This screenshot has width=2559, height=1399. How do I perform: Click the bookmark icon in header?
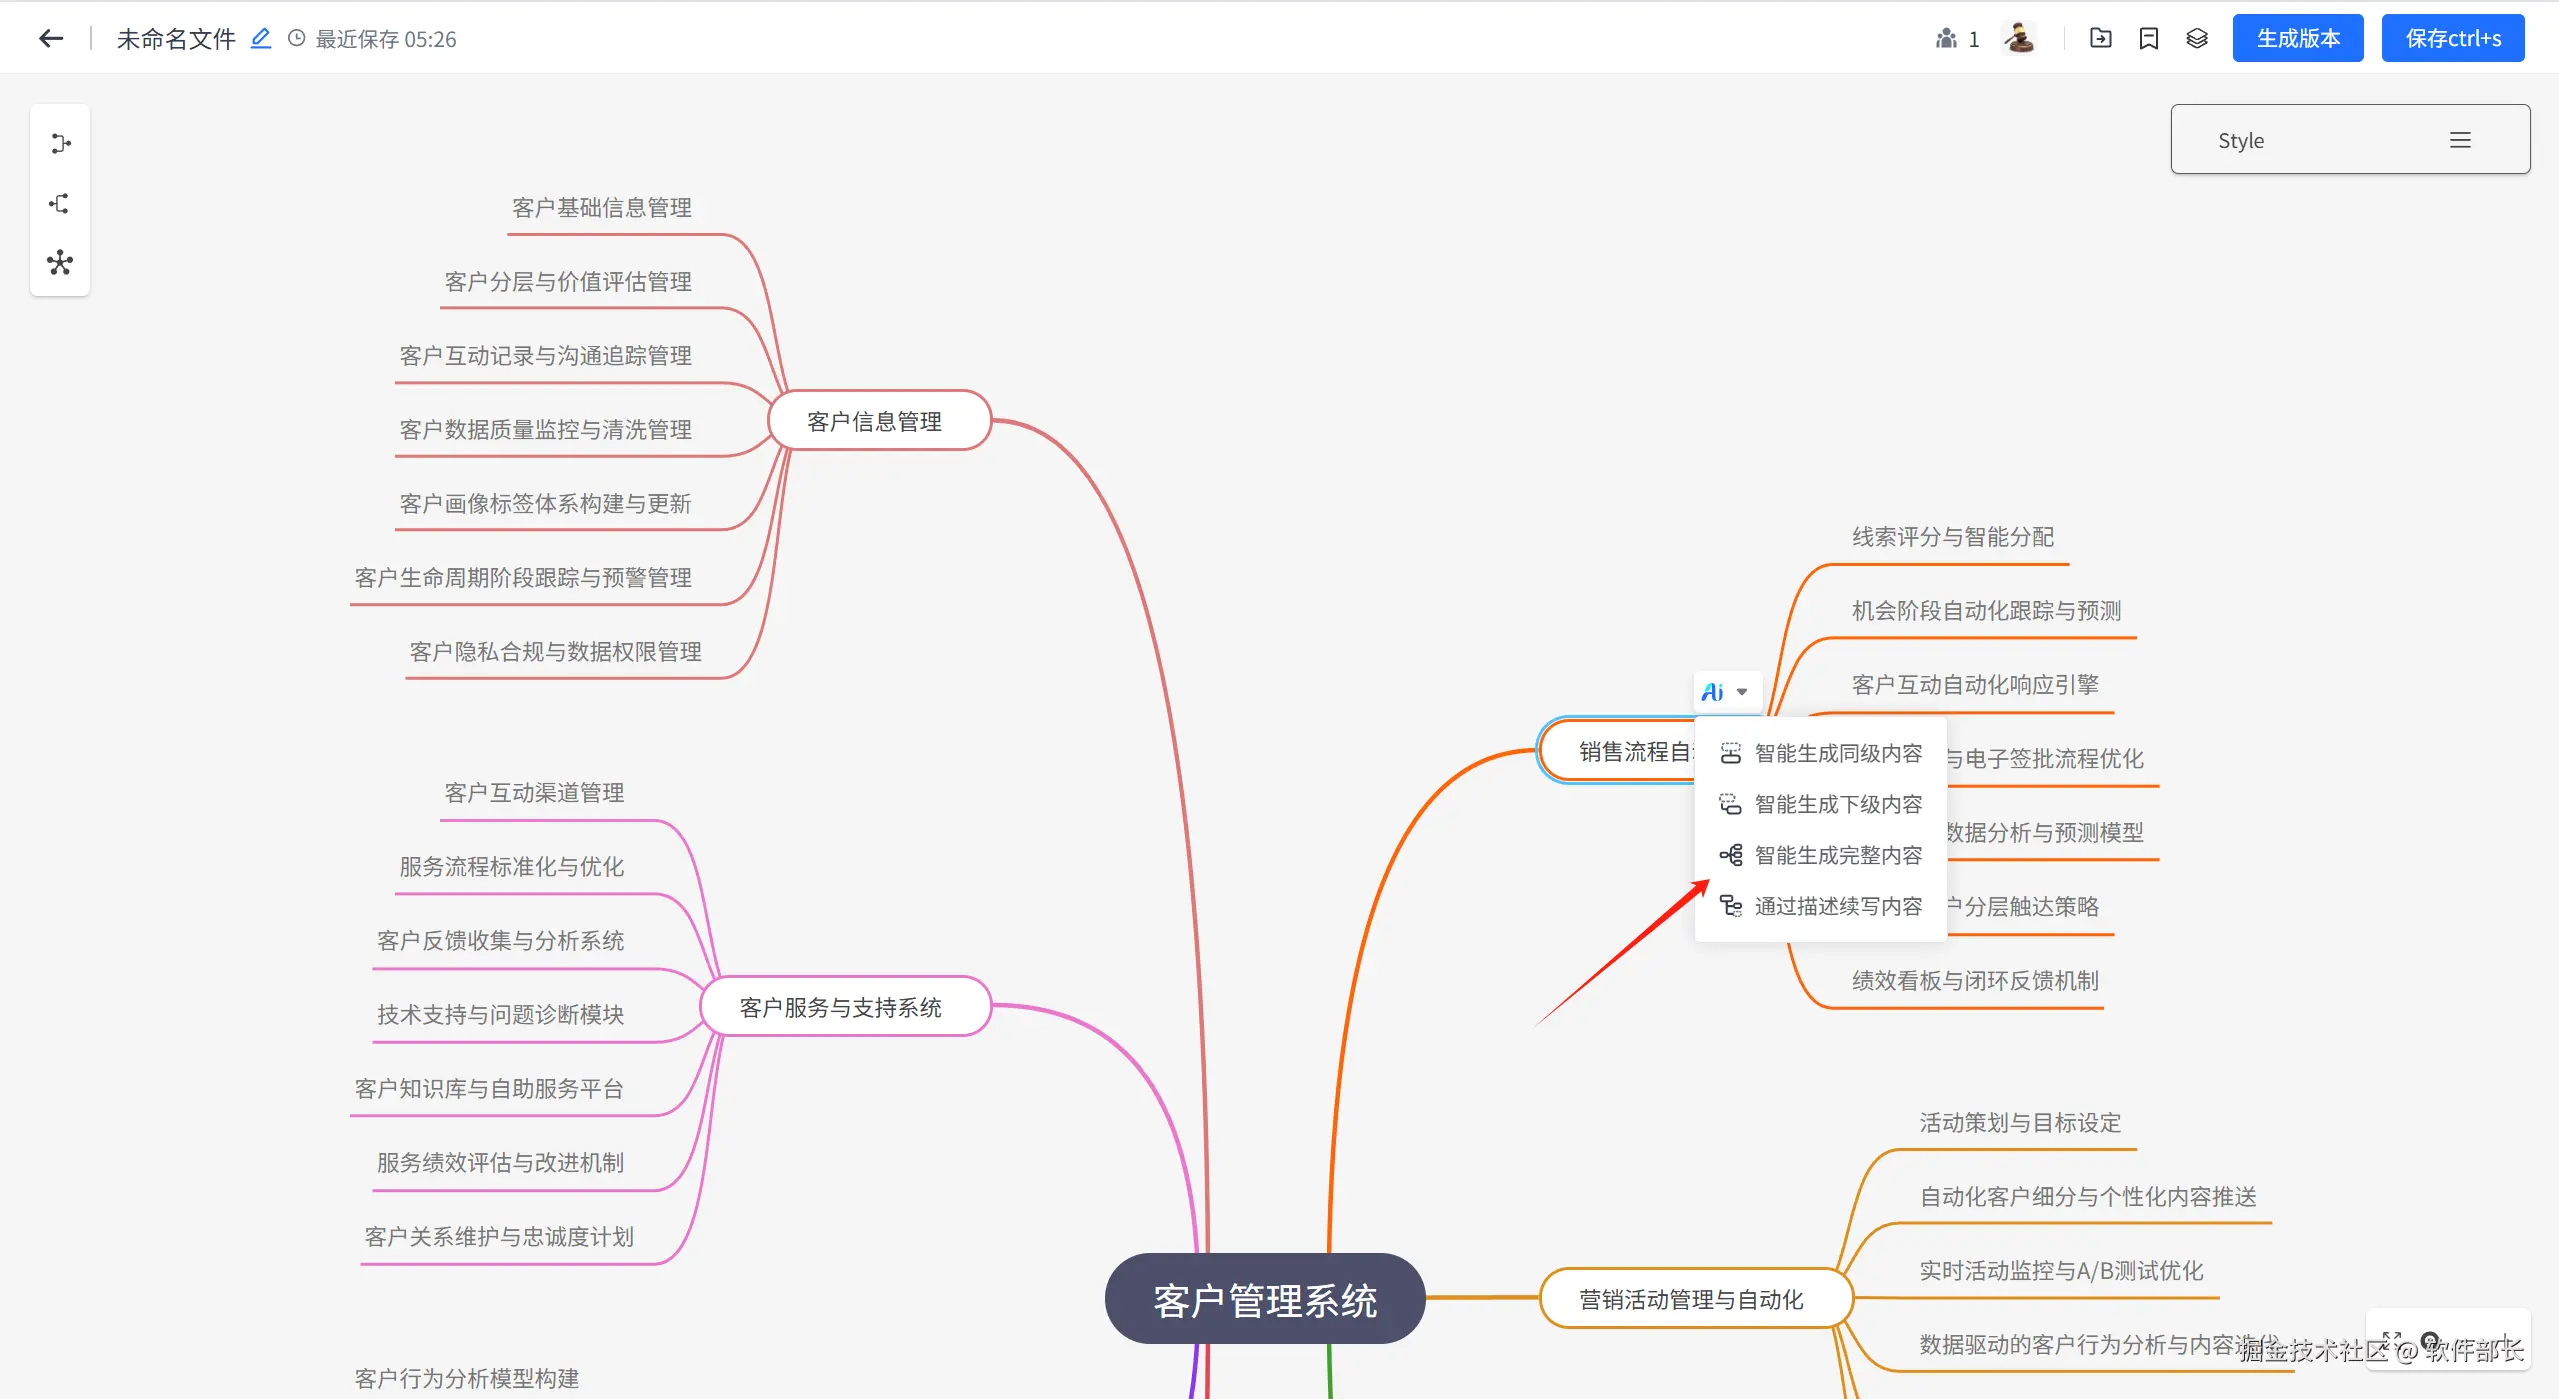(2149, 39)
